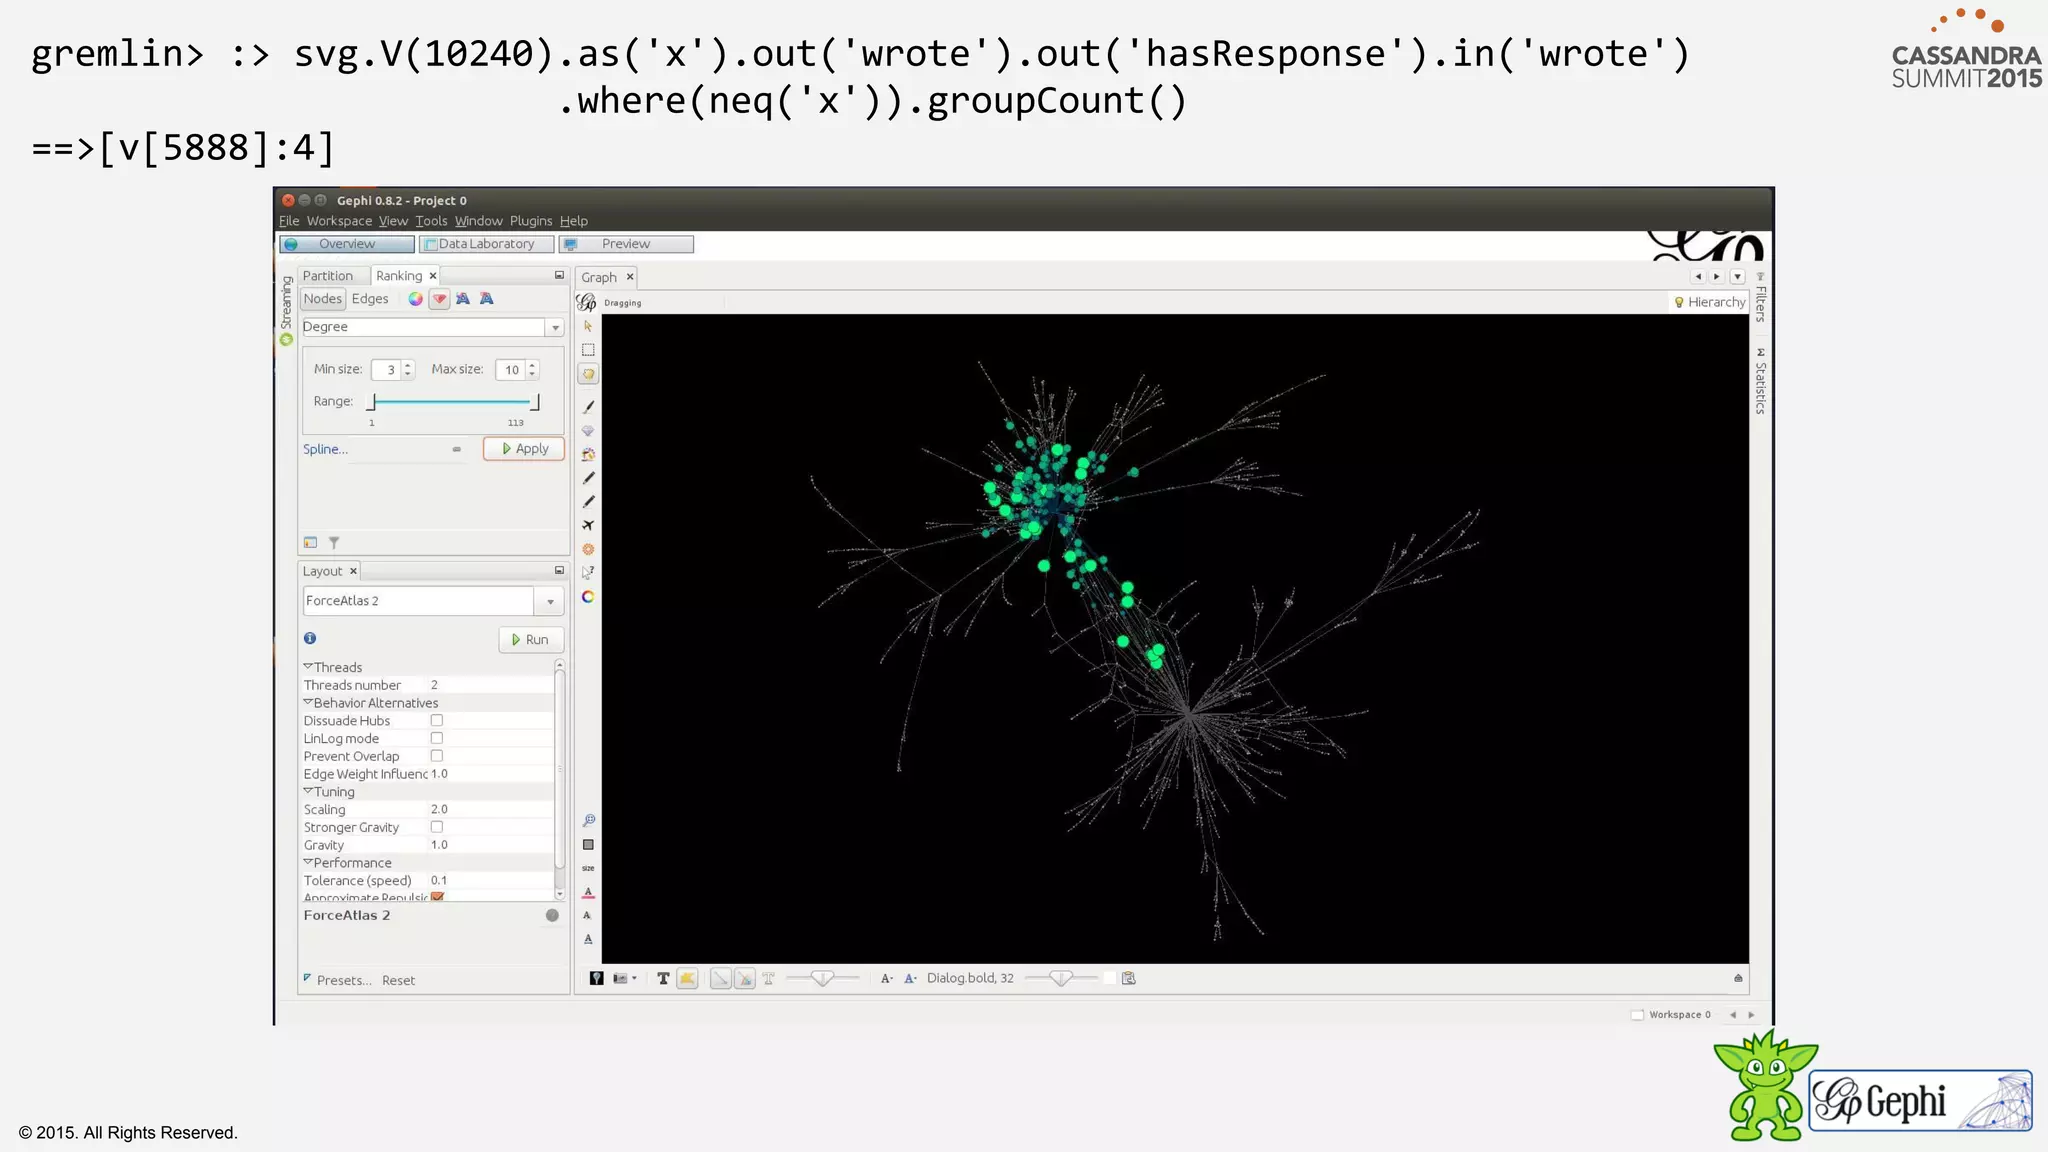Toggle show edges line icon
The width and height of the screenshot is (2048, 1152).
point(720,979)
